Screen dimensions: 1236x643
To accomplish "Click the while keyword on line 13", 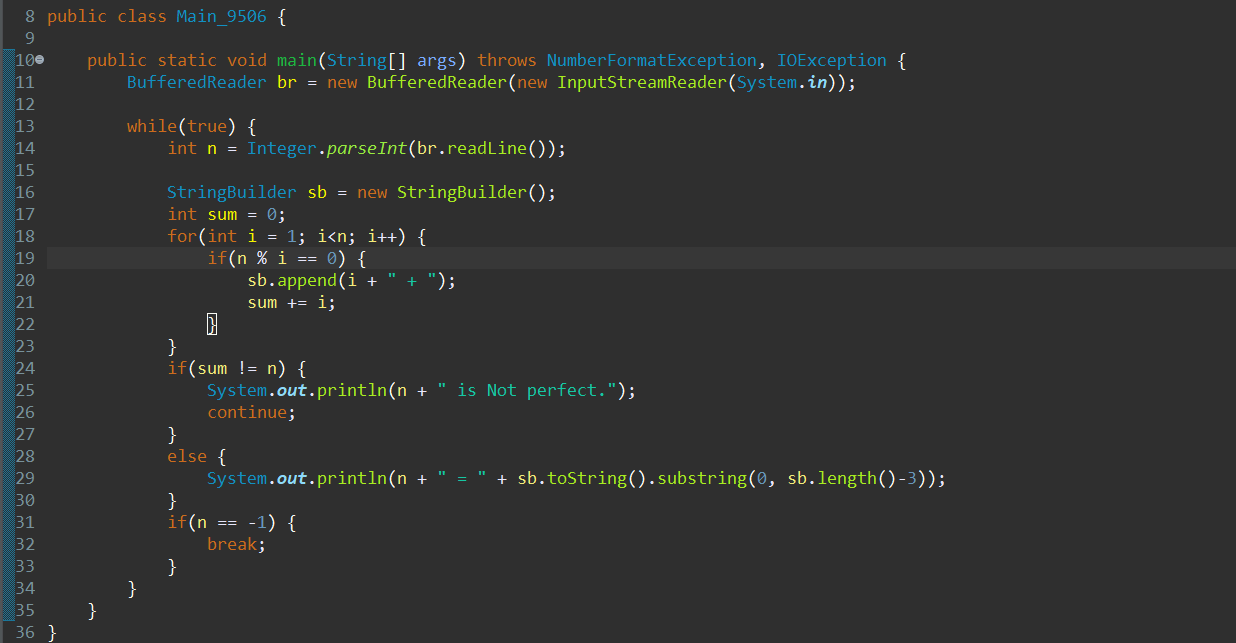I will coord(152,126).
